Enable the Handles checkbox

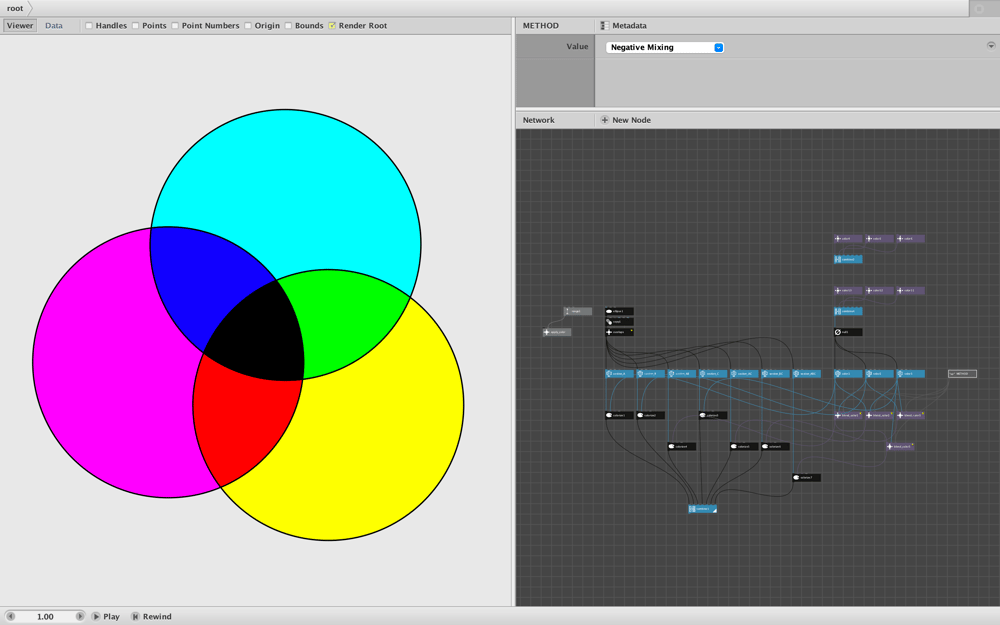(x=89, y=26)
